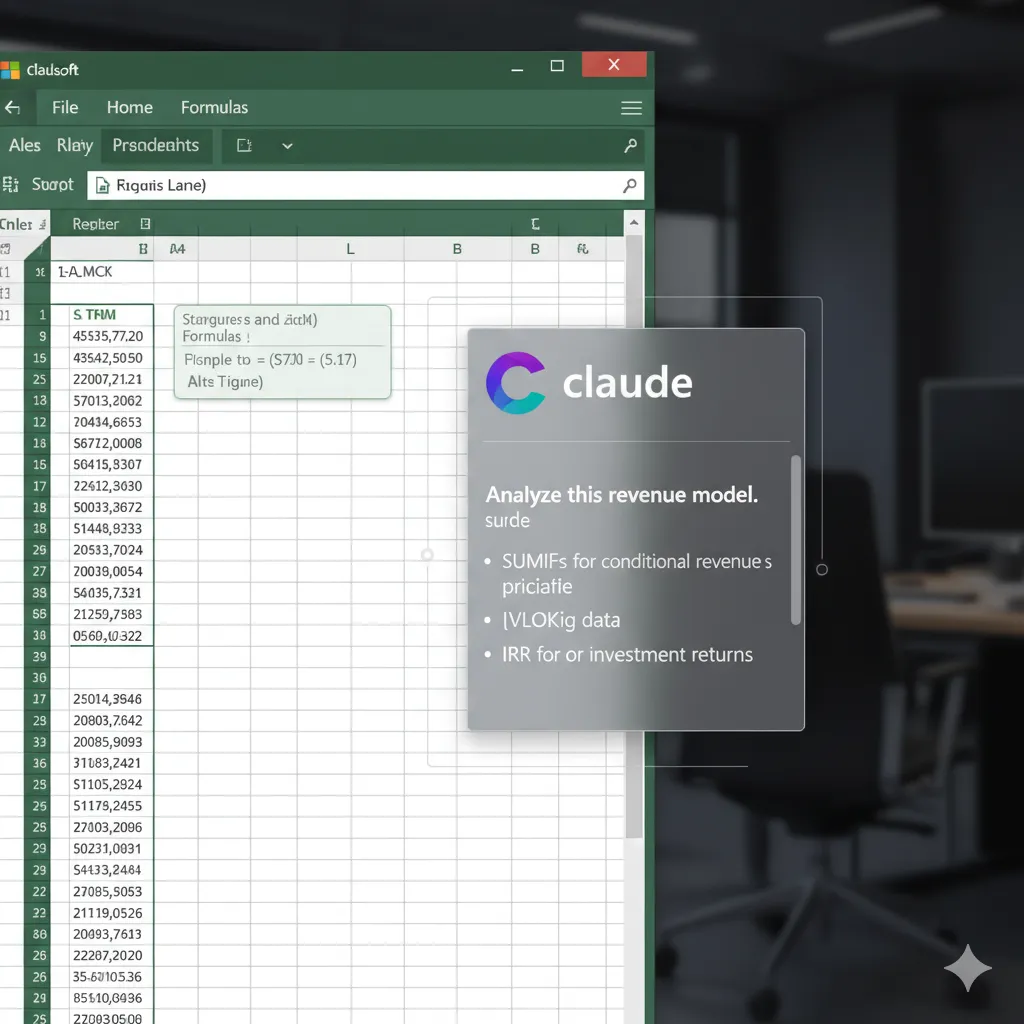Click the toolbar box icon beside the chevron
1024x1024 pixels.
(x=243, y=146)
